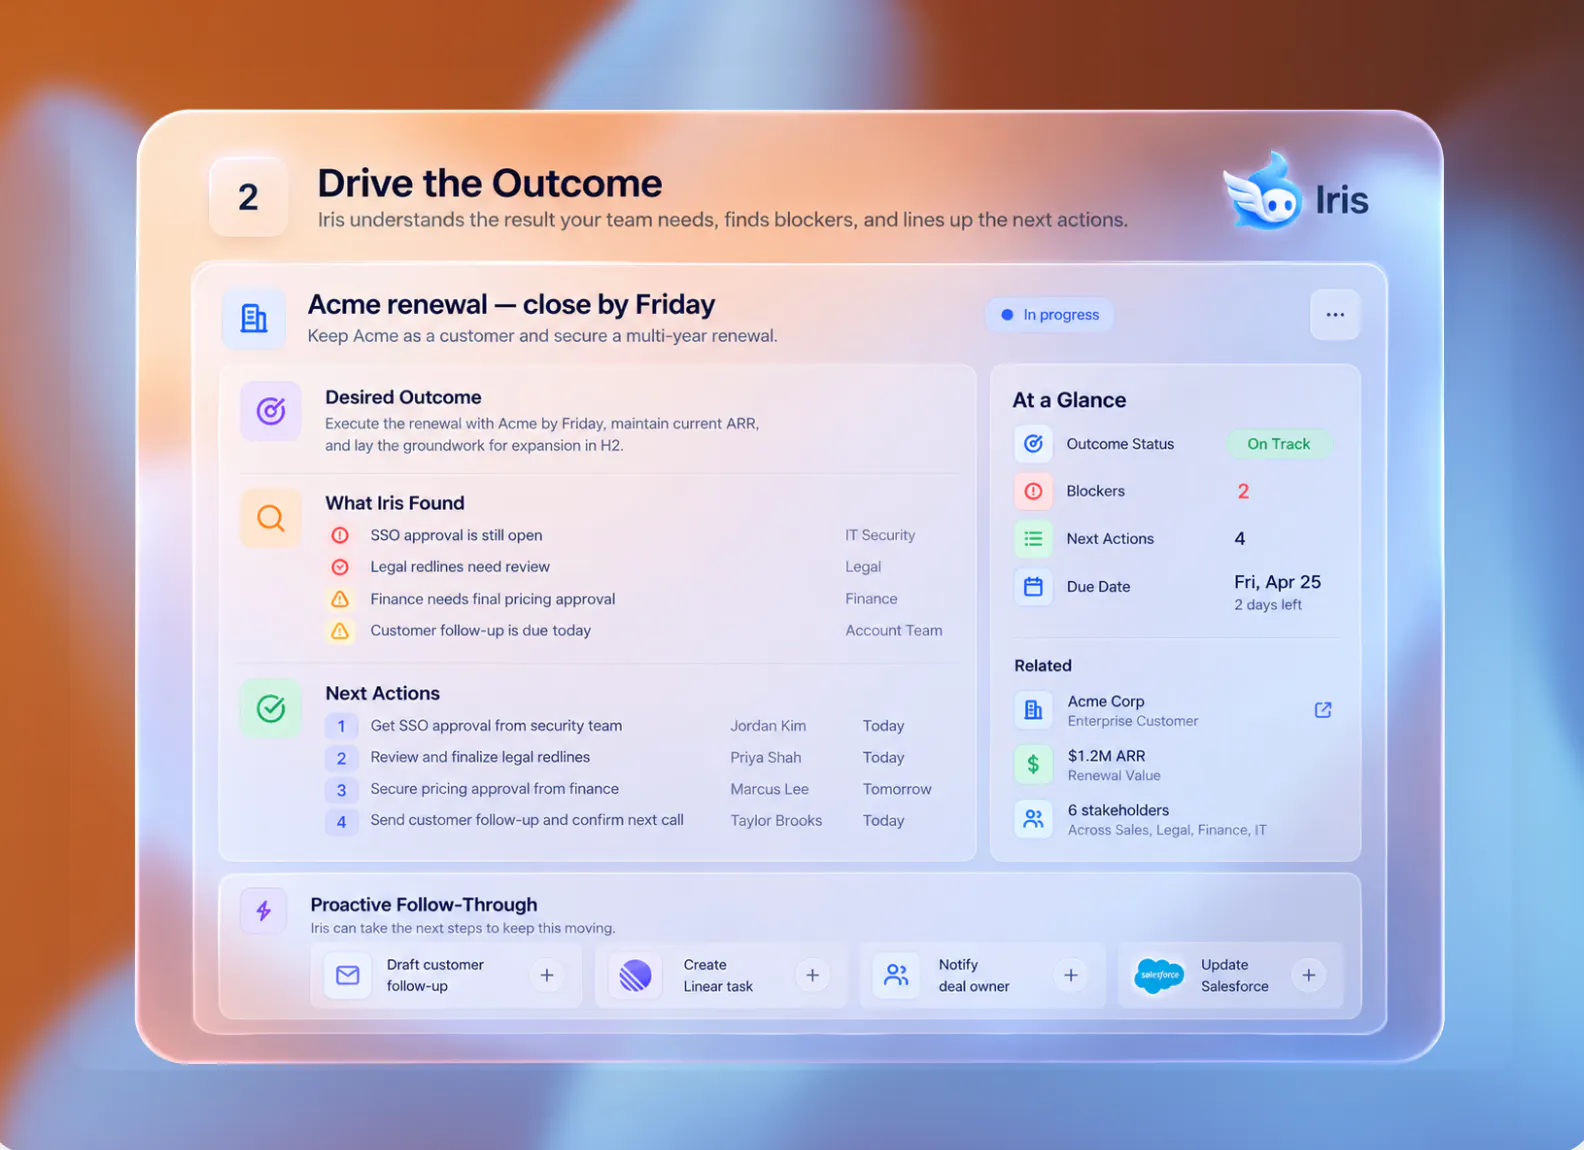The width and height of the screenshot is (1584, 1150).
Task: Click 'Legal redlines need review'
Action: pos(460,567)
